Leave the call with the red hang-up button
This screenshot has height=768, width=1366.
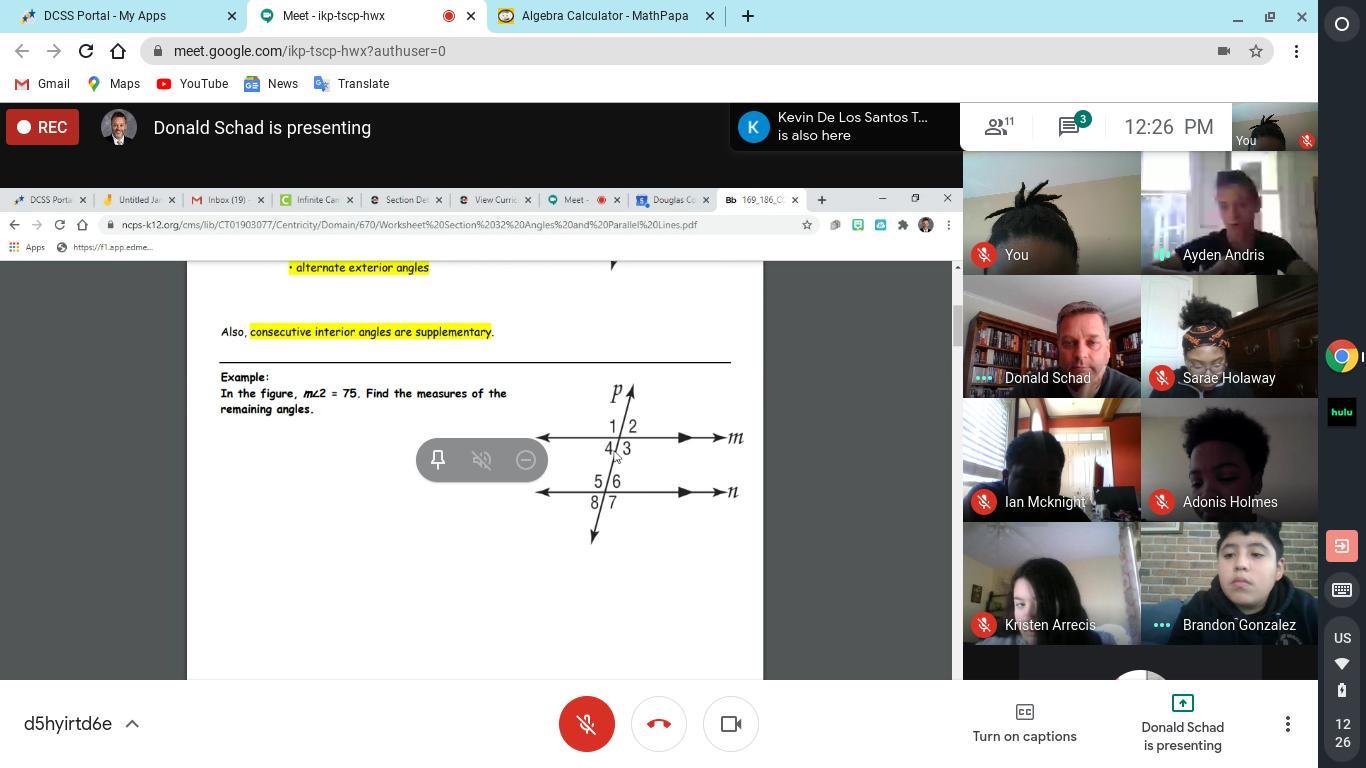coord(659,724)
